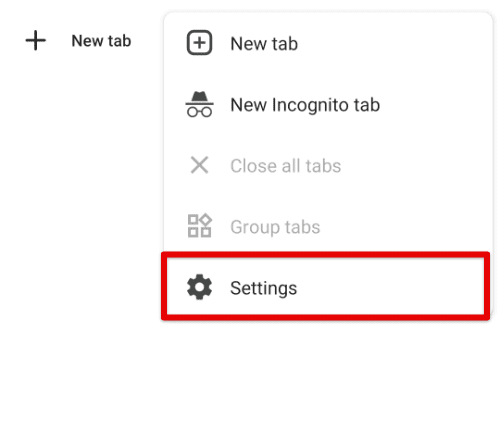This screenshot has width=500, height=436.
Task: Click the boxed plus icon in popup menu
Action: coord(199,43)
